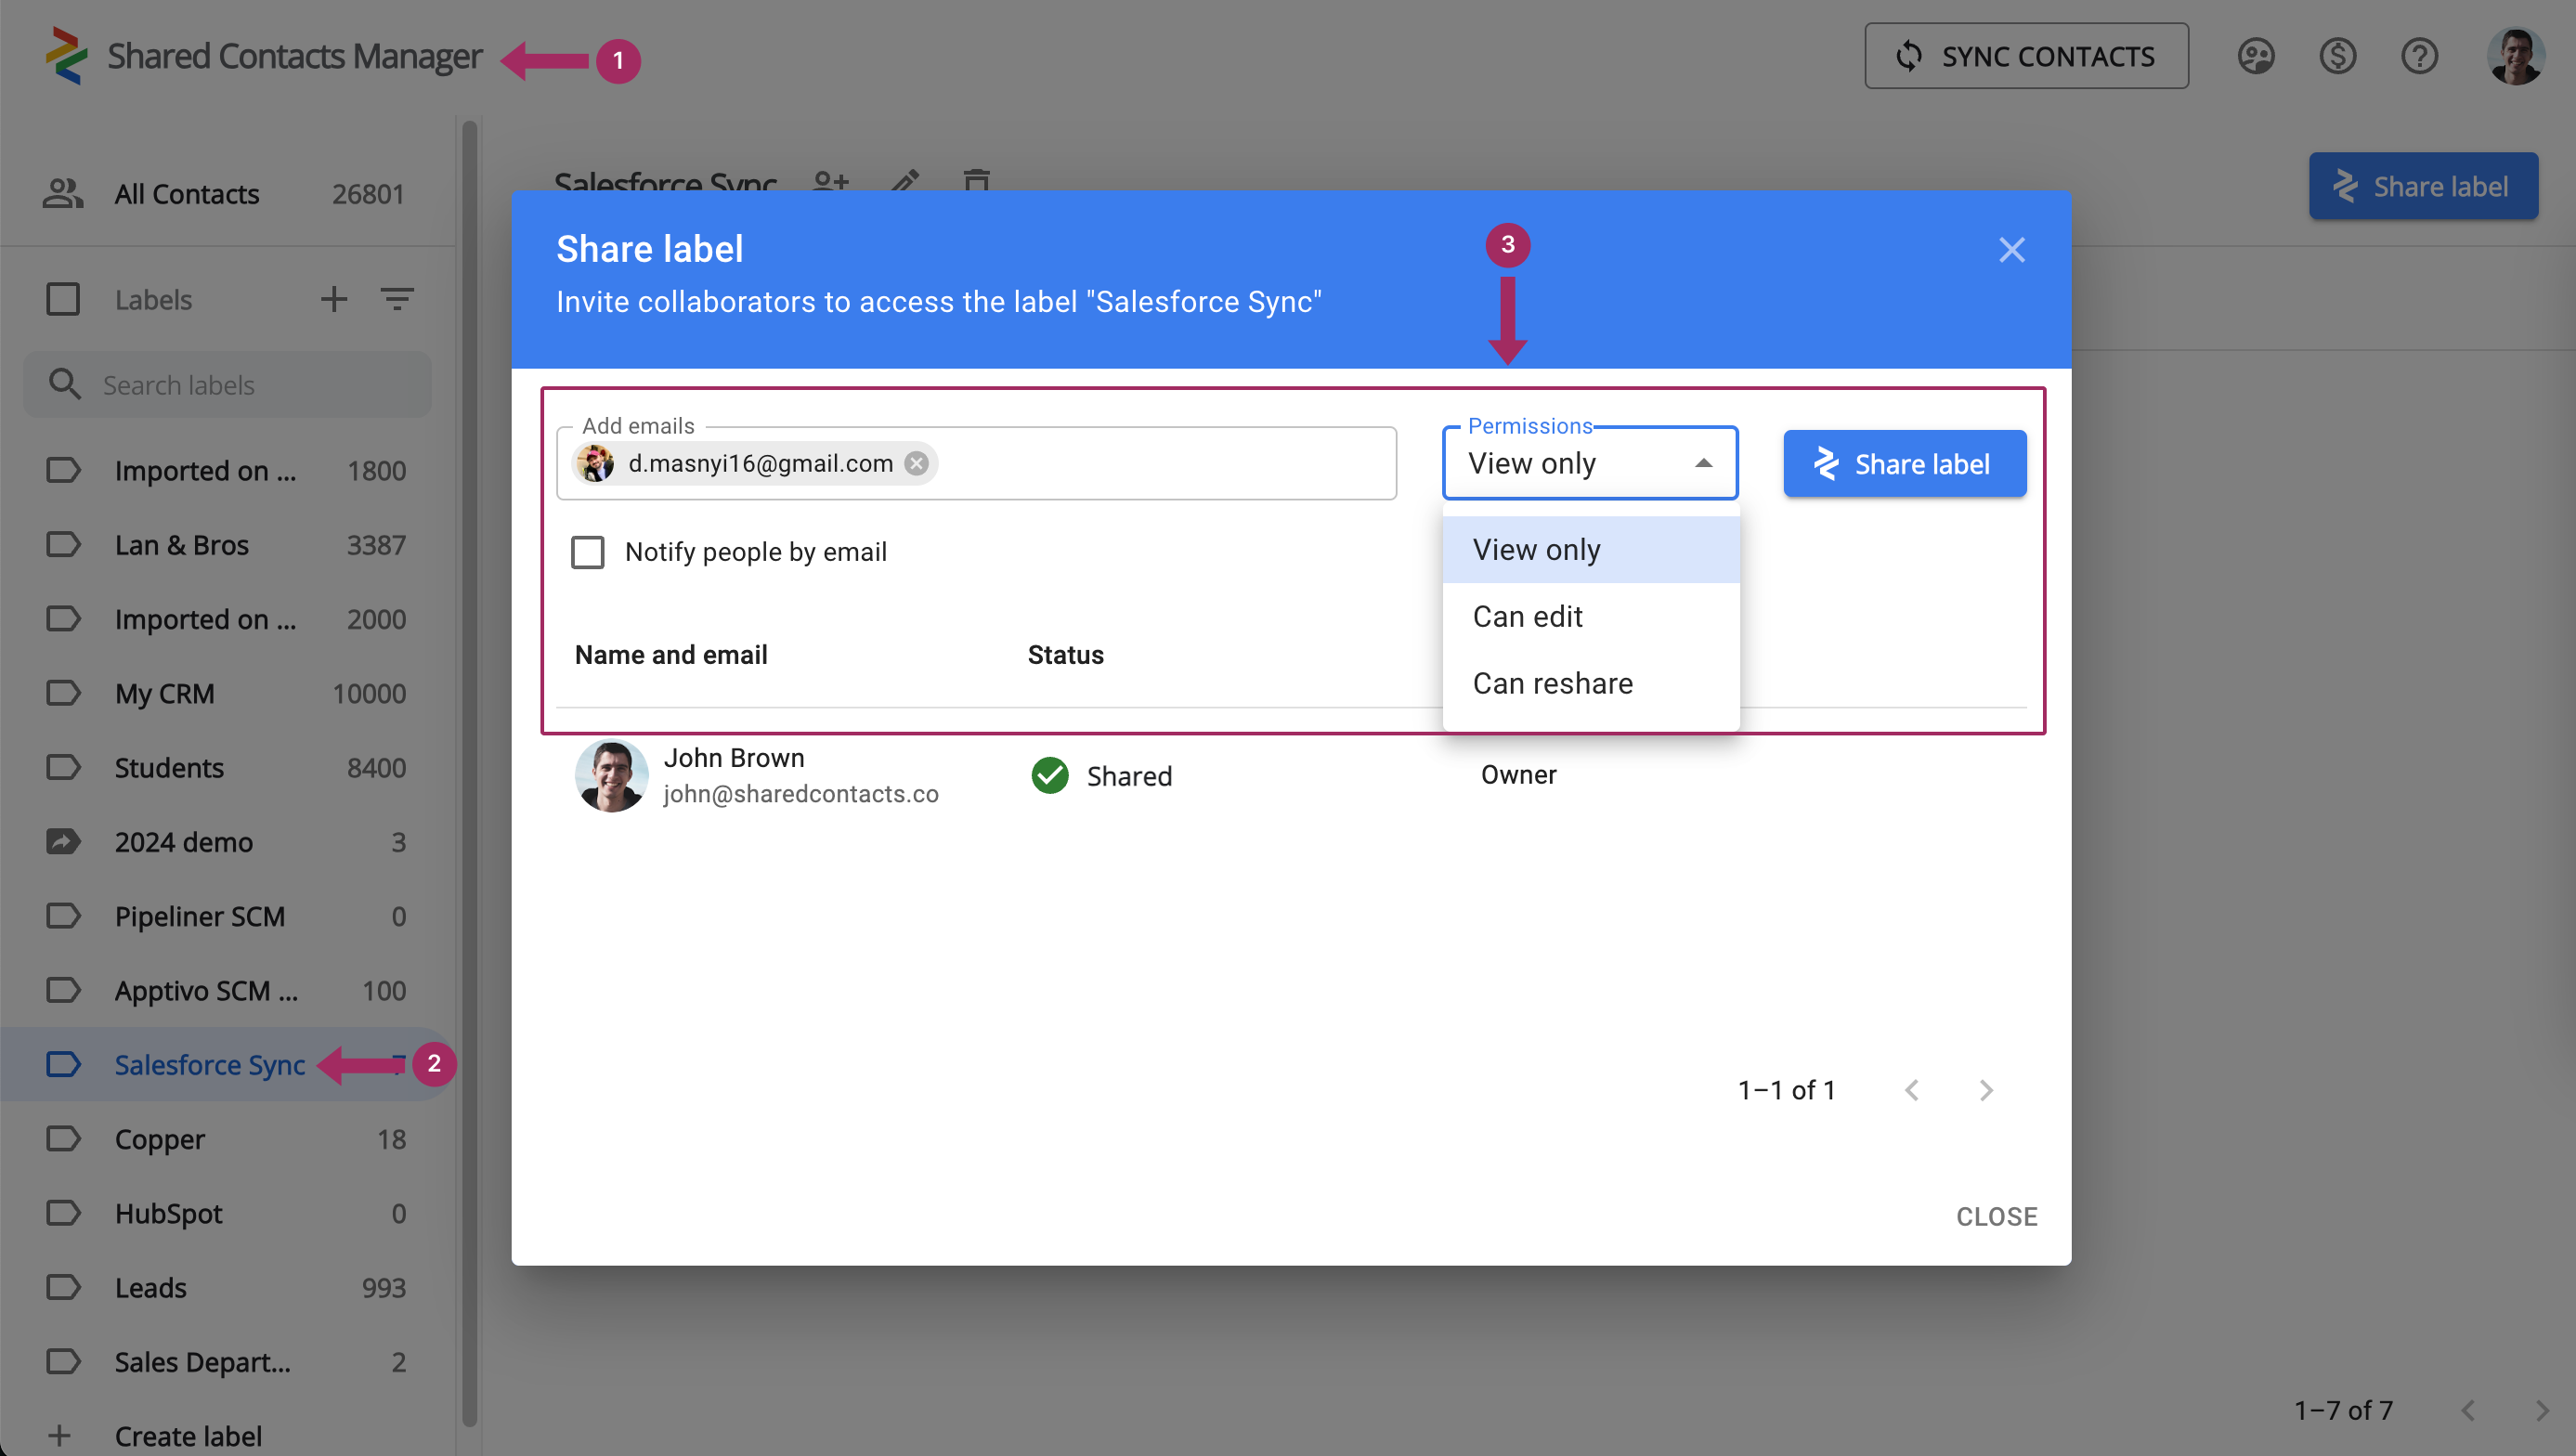The image size is (2576, 1456).
Task: Click SYNC CONTACTS button
Action: pos(2026,56)
